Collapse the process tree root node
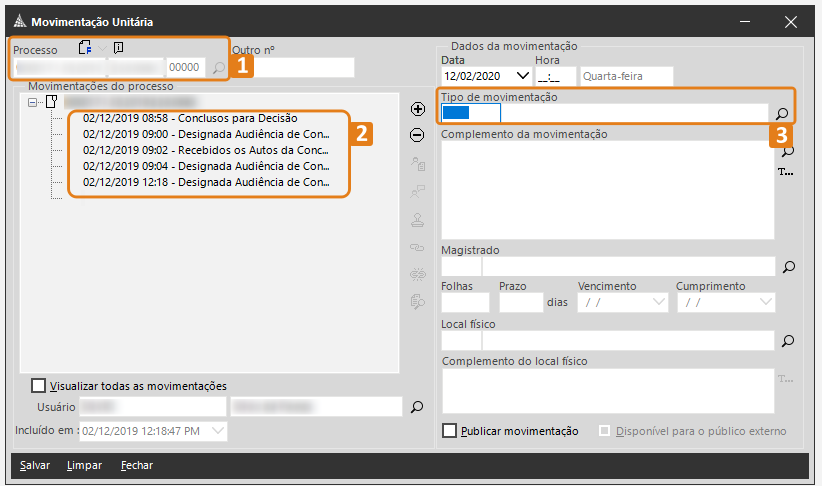 [x=33, y=102]
